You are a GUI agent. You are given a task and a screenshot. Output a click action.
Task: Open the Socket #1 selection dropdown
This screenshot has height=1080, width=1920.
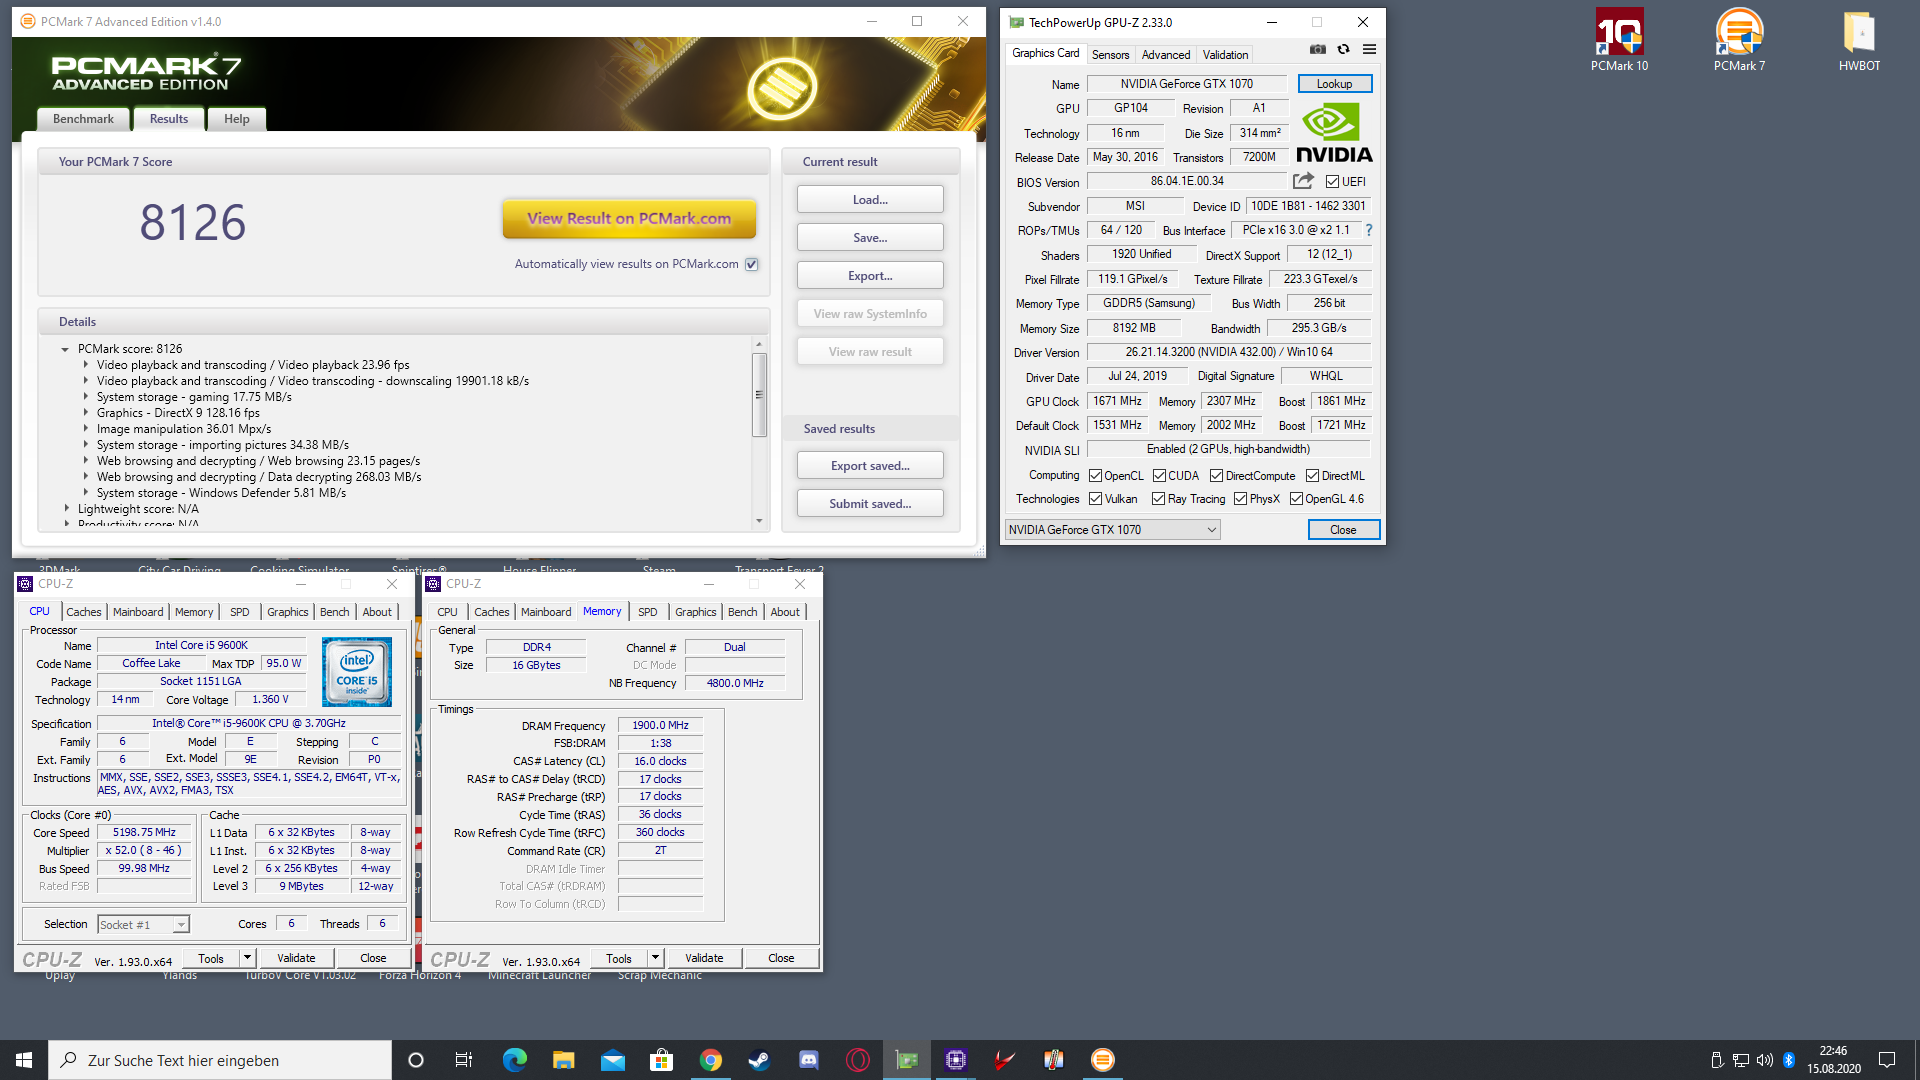tap(143, 925)
